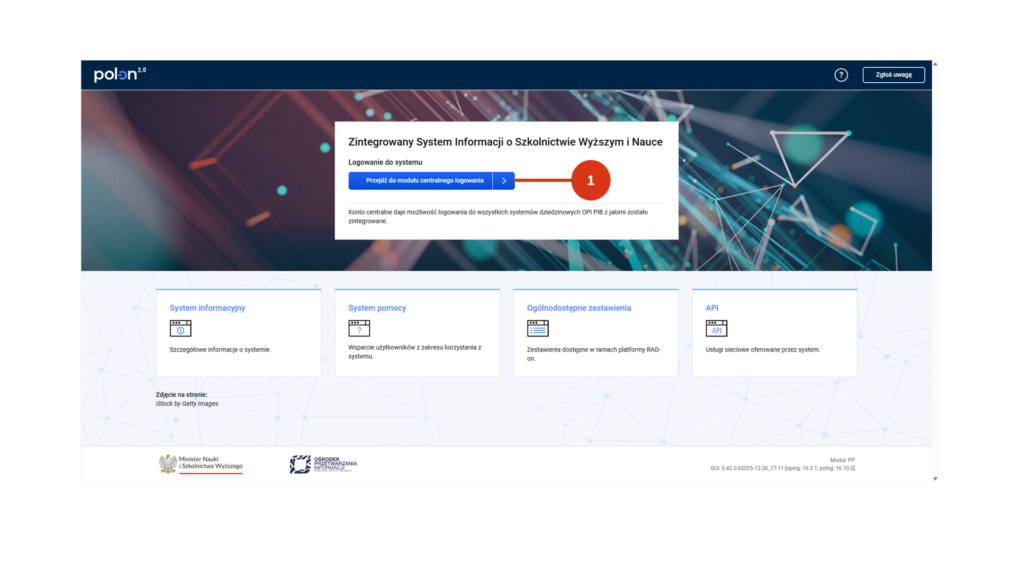The height and width of the screenshot is (576, 1024).
Task: Open the System informacyjny heading link
Action: 207,308
